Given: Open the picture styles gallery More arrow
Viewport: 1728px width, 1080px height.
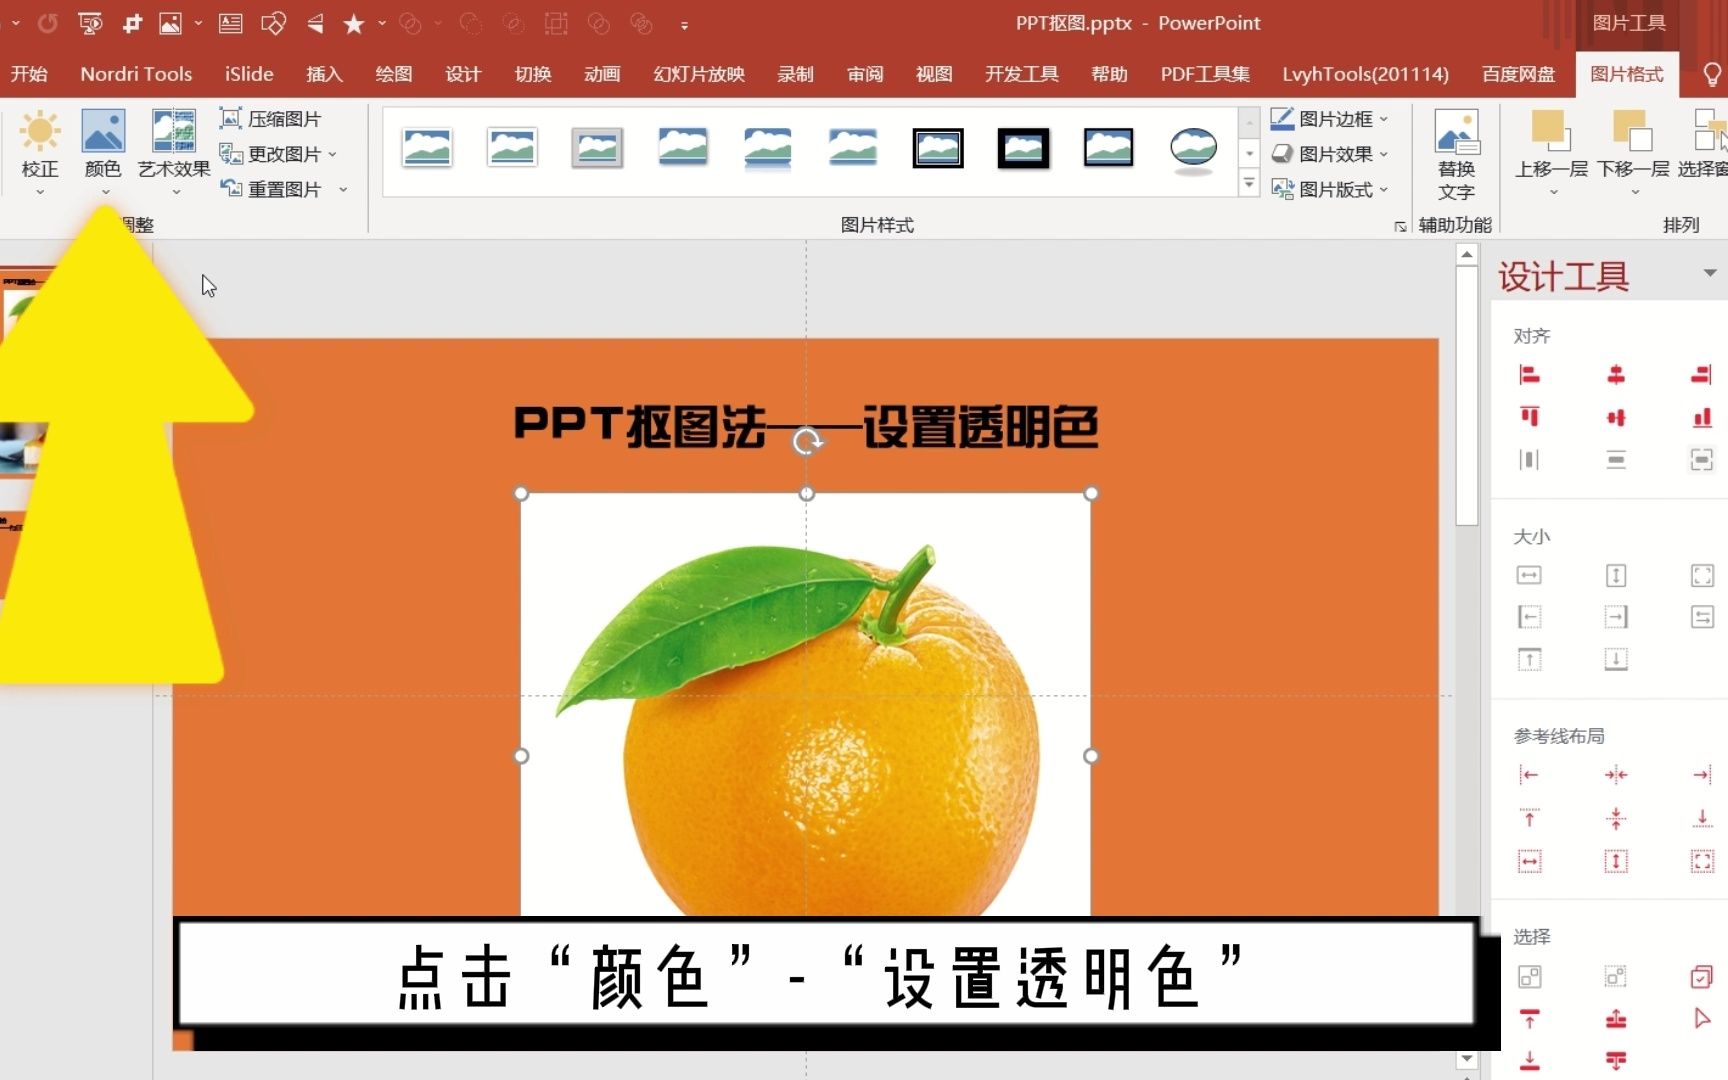Looking at the screenshot, I should coord(1248,184).
